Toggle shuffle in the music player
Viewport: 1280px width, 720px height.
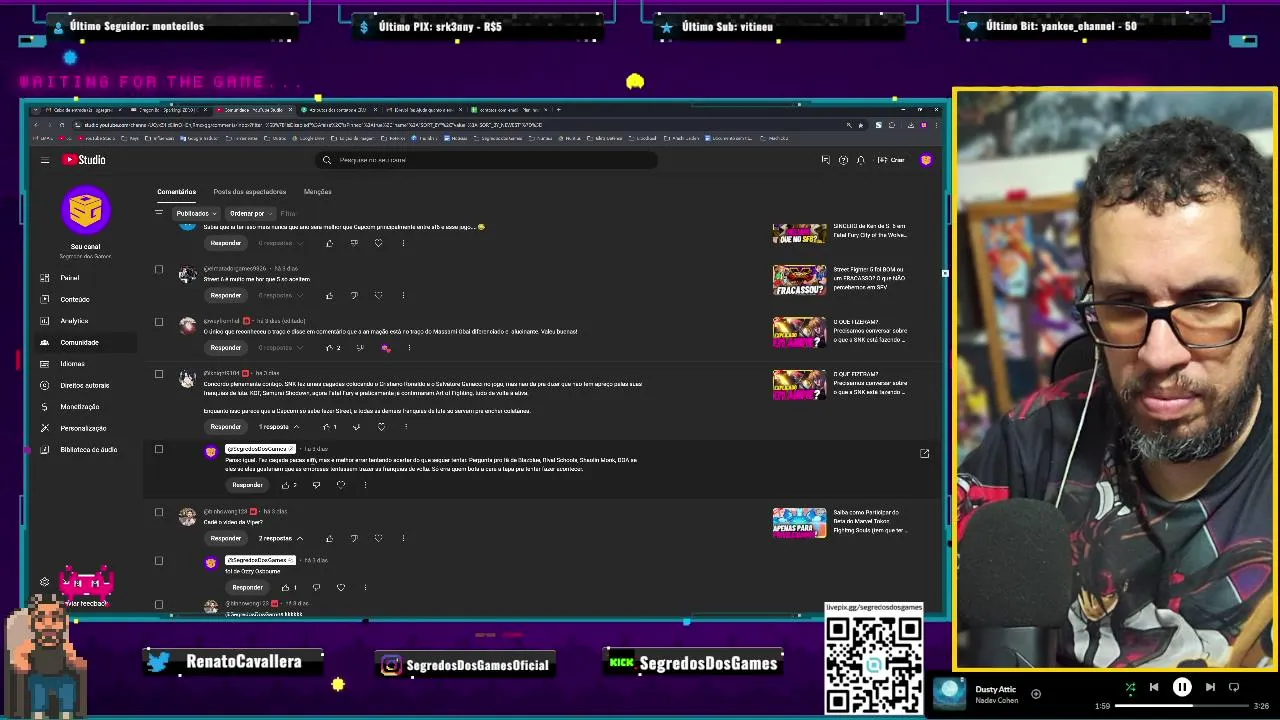pyautogui.click(x=1130, y=687)
